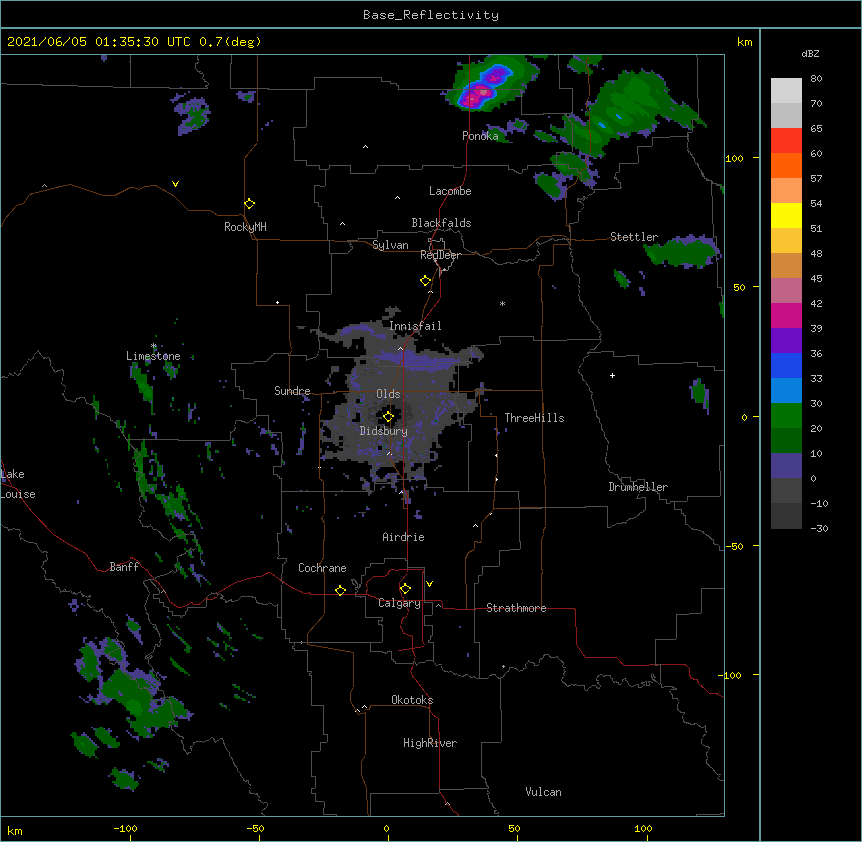The height and width of the screenshot is (842, 862).
Task: Click the yellow diamond marker above Calgary label
Action: tap(405, 589)
